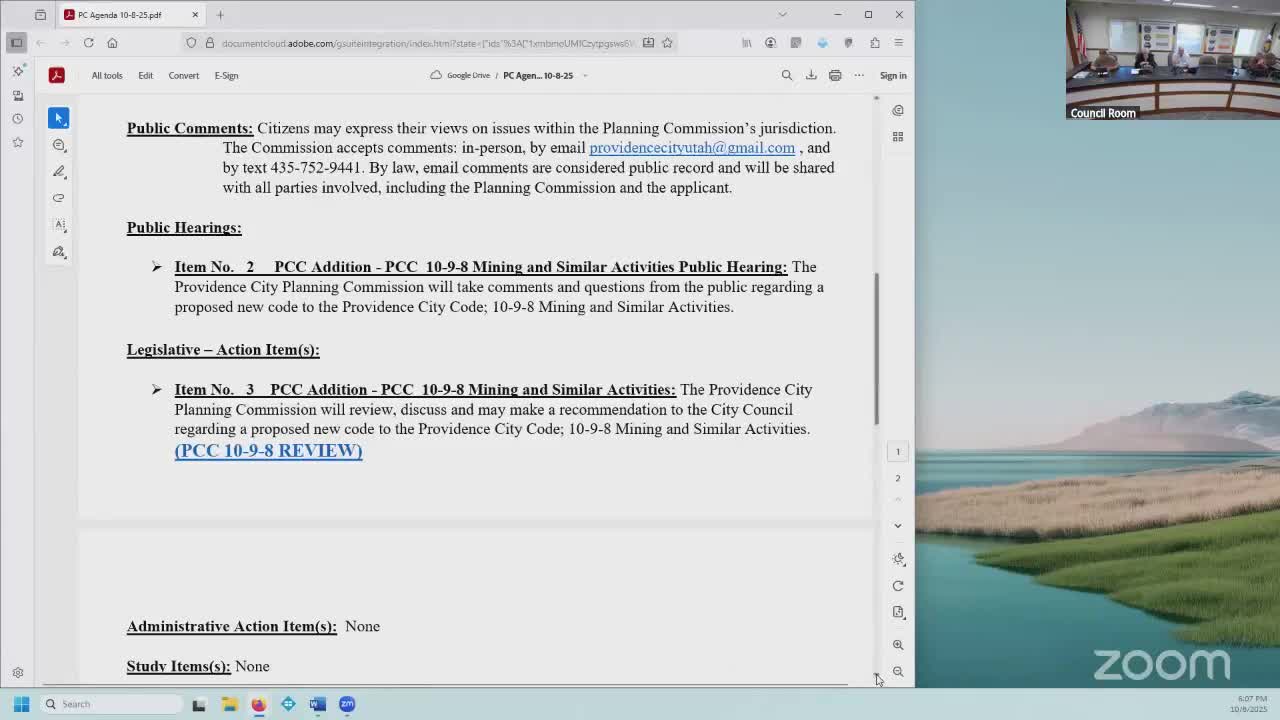The height and width of the screenshot is (720, 1280).
Task: Open the PCC 10-9-8 REVIEW link
Action: (268, 450)
